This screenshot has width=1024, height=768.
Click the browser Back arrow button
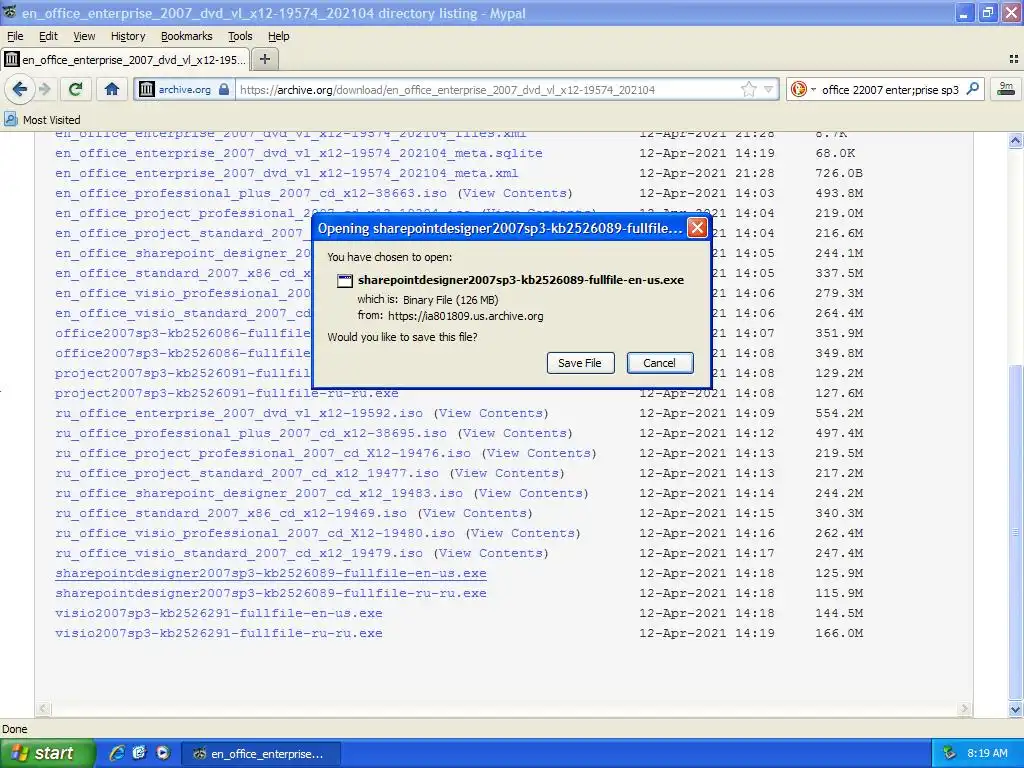20,89
